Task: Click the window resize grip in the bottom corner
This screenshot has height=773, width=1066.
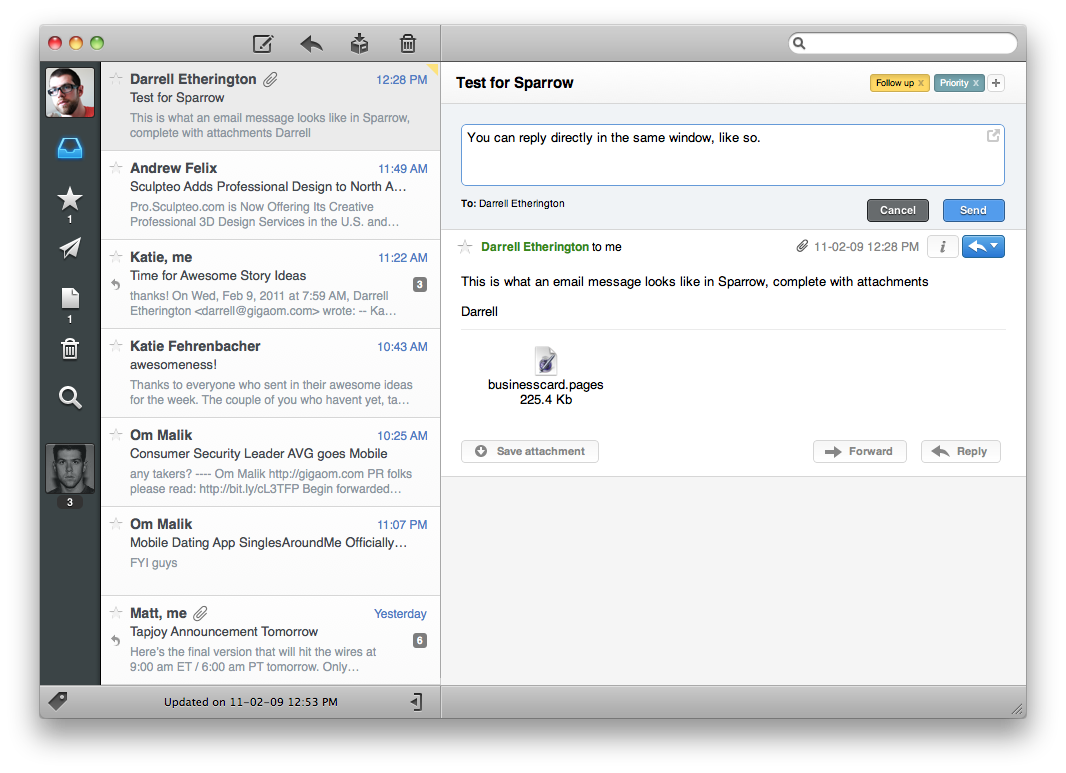Action: point(1018,710)
